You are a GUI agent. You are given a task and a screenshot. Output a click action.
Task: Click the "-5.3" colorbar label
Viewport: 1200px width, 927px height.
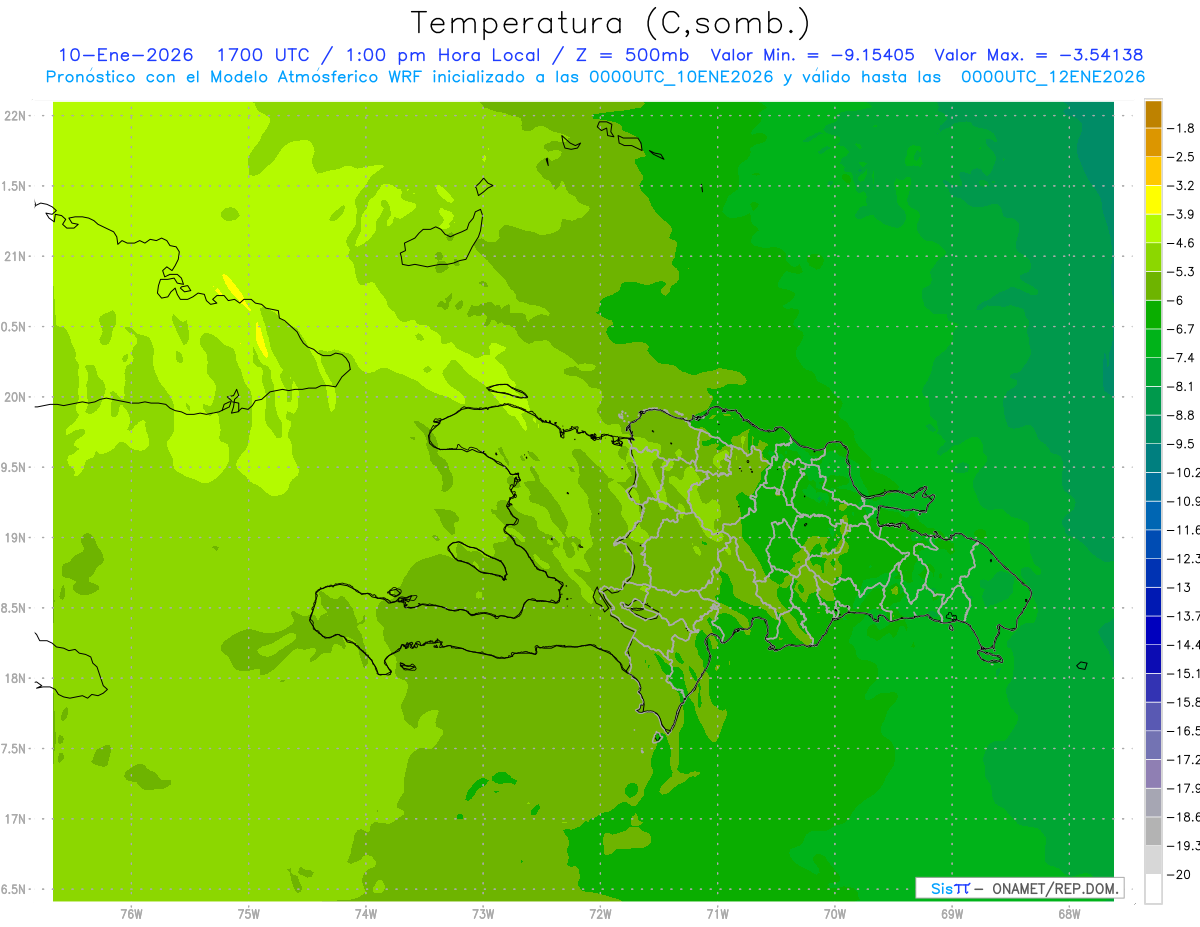click(x=1183, y=272)
